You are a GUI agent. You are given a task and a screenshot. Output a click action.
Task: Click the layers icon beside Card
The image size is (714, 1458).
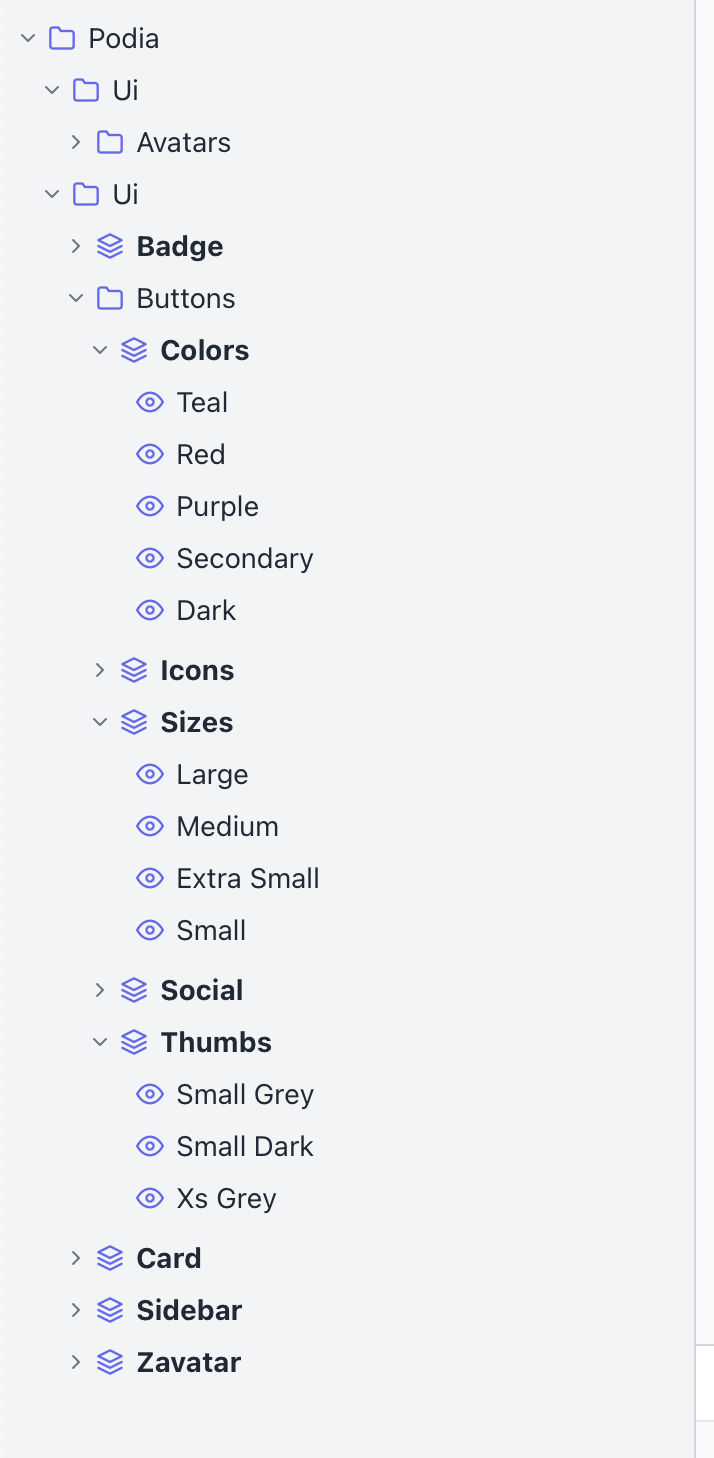(x=110, y=1258)
